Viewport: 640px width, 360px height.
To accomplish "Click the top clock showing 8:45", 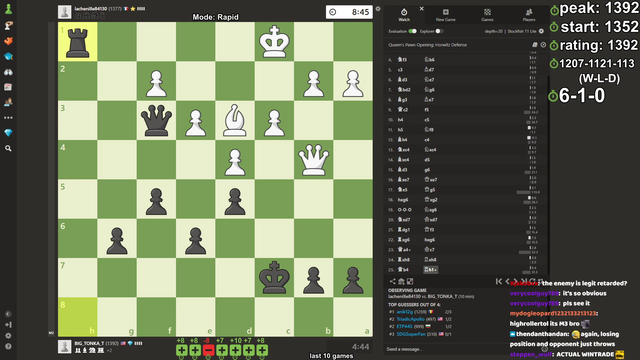I will point(350,12).
